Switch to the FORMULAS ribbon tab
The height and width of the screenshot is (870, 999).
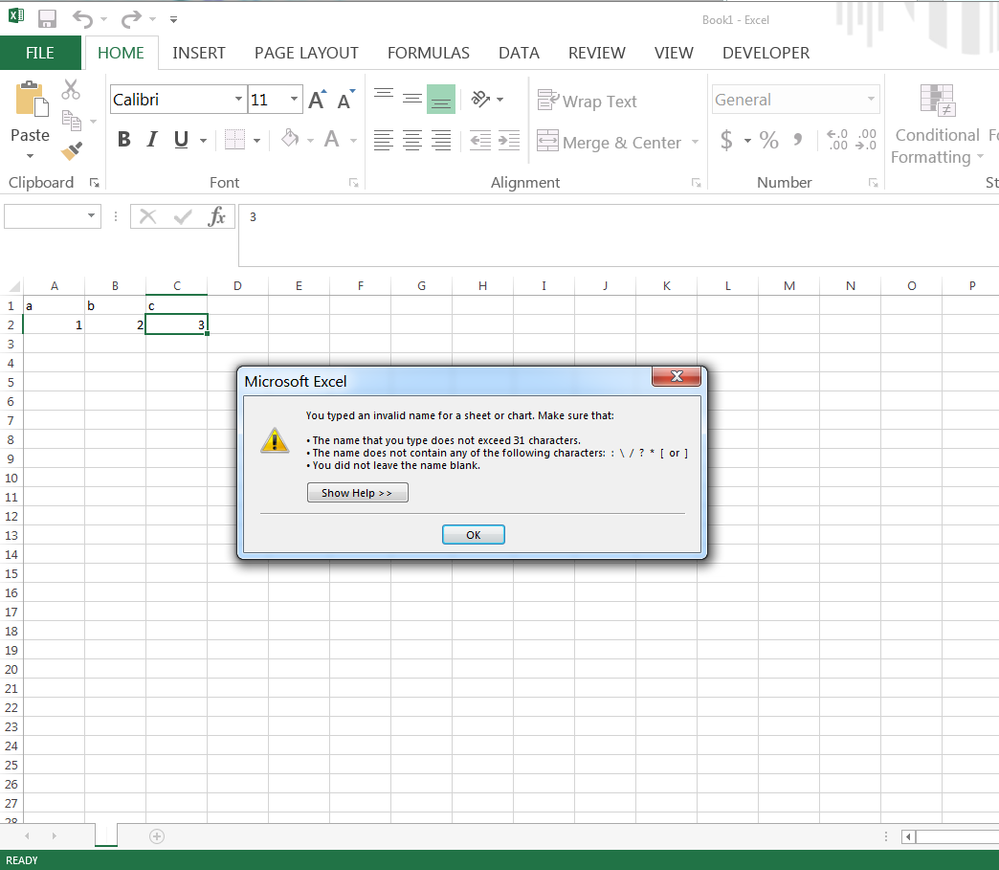[x=428, y=53]
